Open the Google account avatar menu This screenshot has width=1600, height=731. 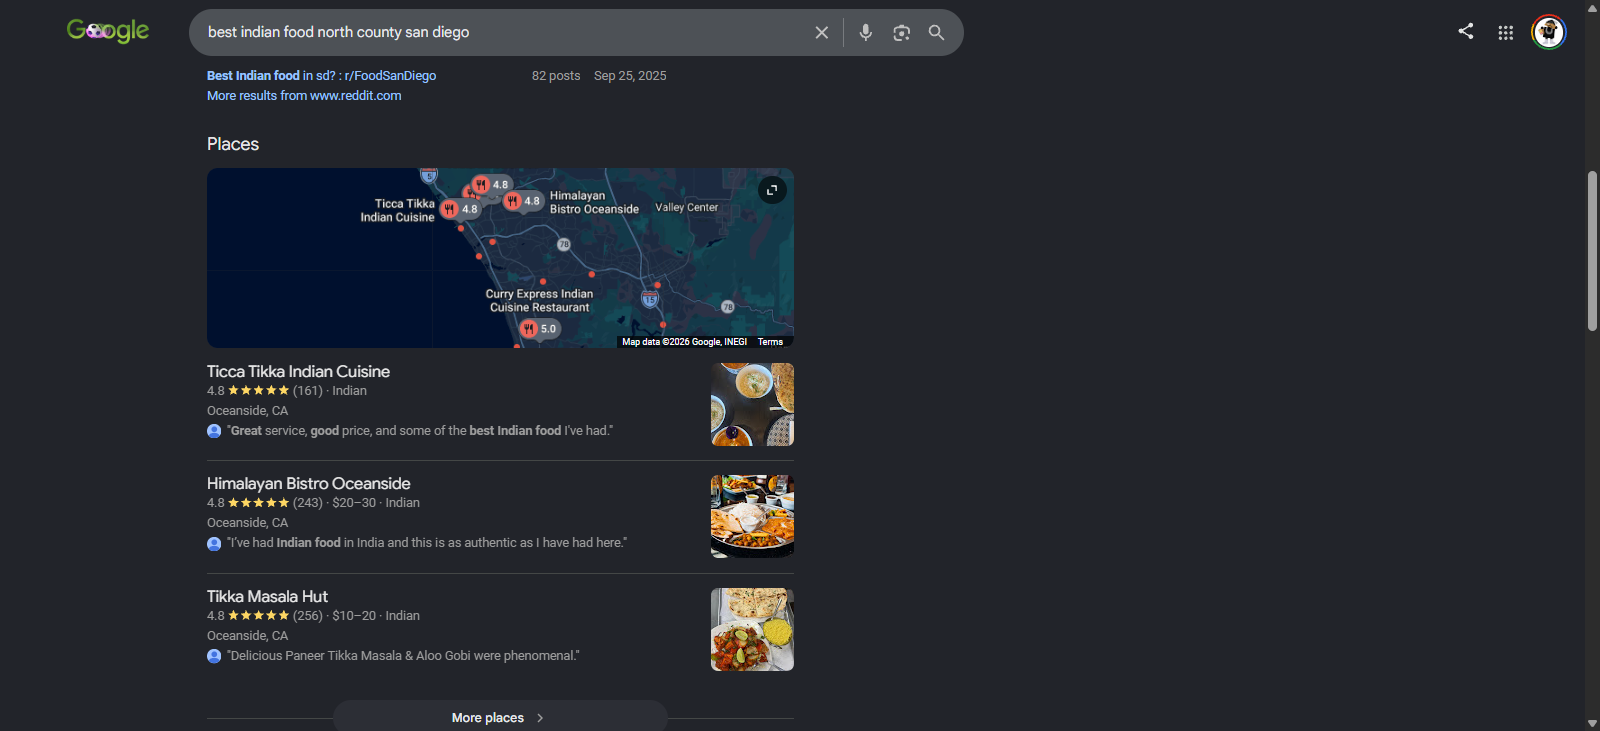tap(1549, 32)
